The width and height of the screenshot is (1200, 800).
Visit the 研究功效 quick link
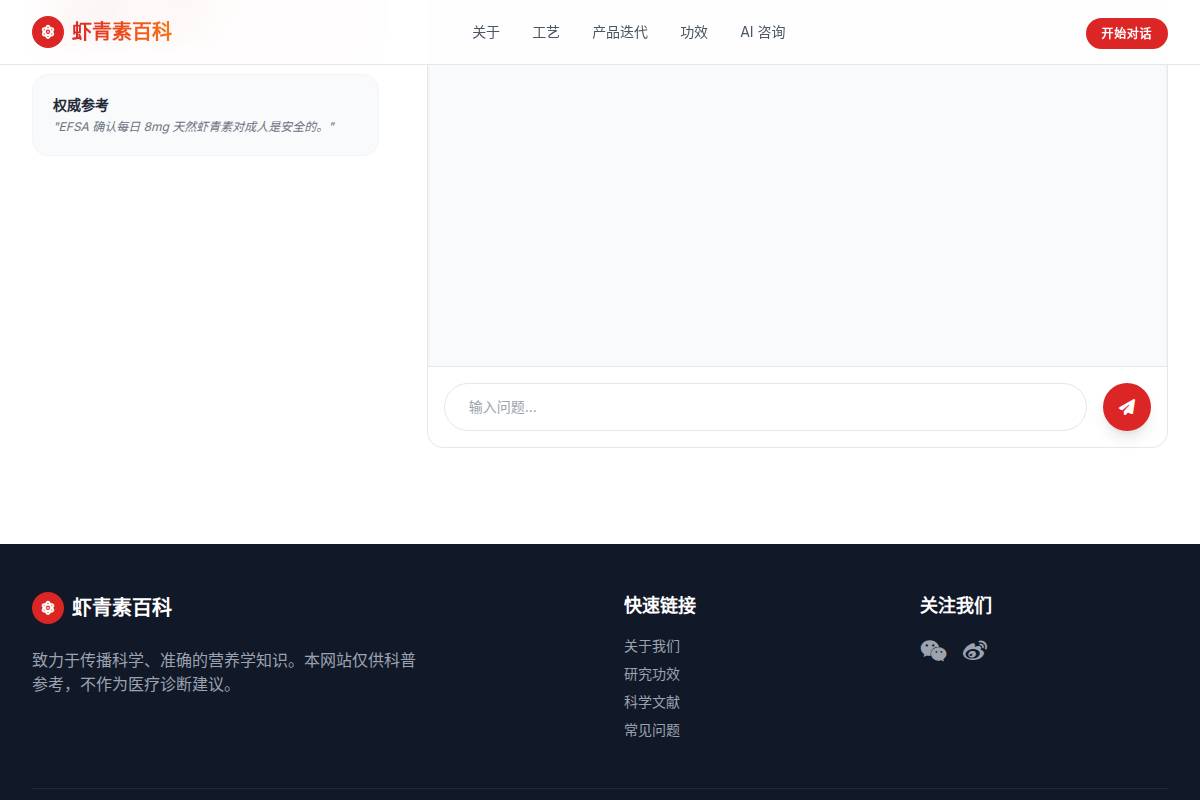pyautogui.click(x=652, y=675)
